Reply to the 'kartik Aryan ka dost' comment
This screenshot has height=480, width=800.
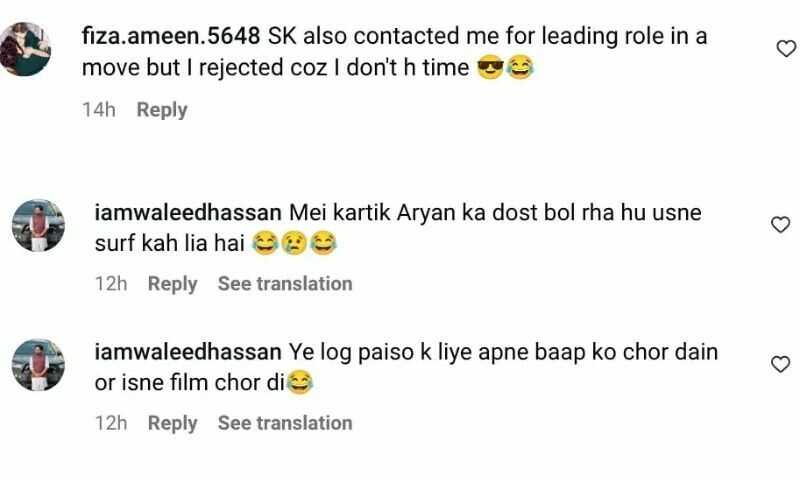172,284
